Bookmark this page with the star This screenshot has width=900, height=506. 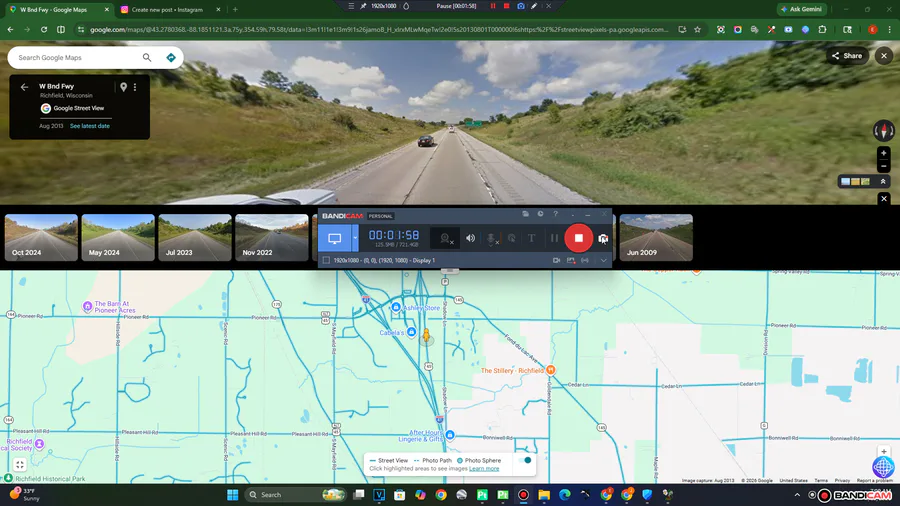697,29
